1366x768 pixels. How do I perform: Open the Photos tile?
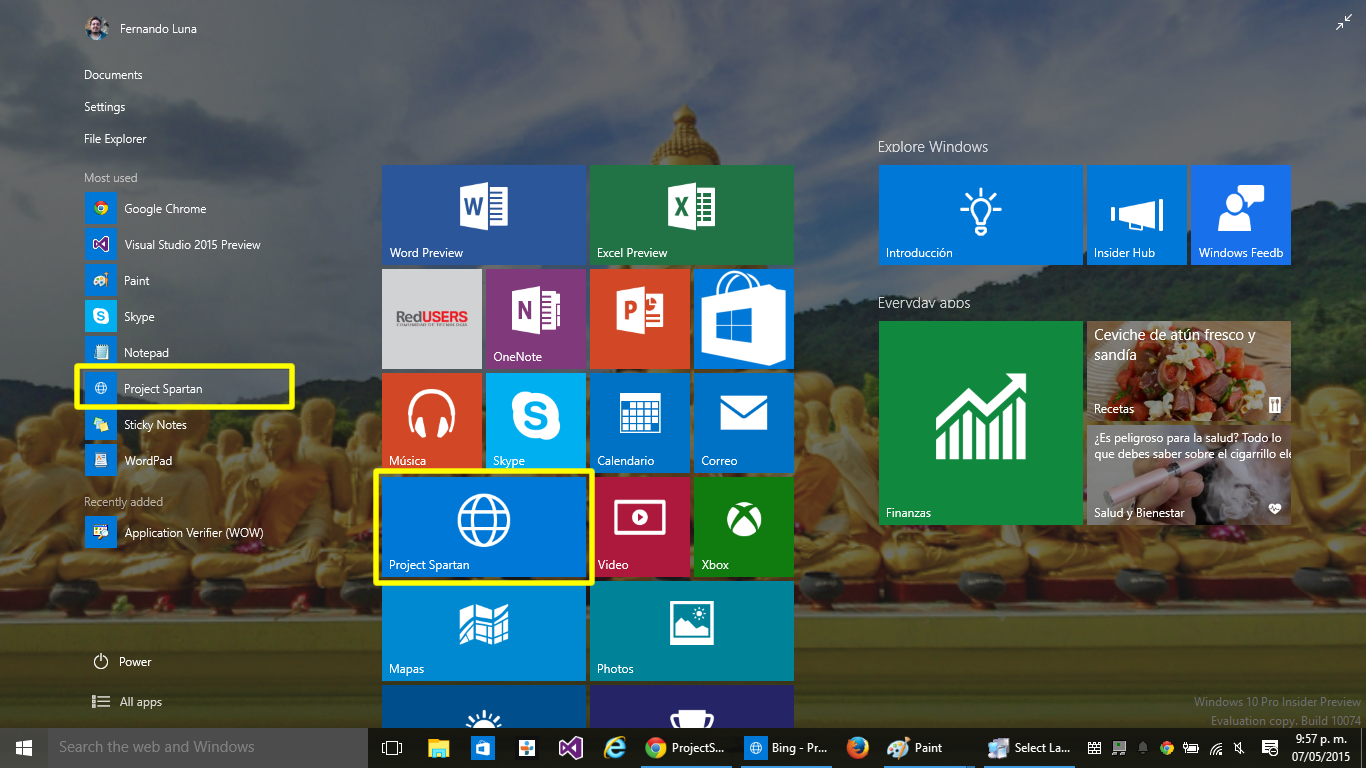[691, 631]
